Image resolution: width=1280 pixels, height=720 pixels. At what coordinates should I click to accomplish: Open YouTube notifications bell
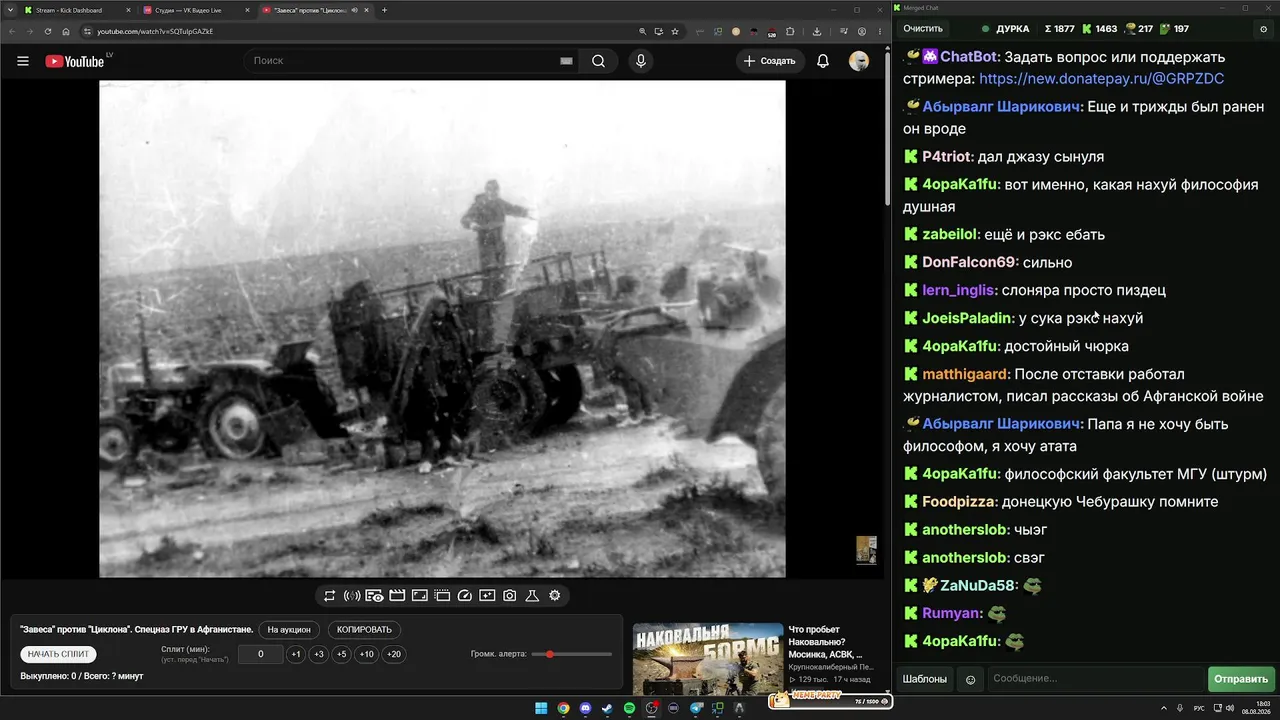pos(823,61)
